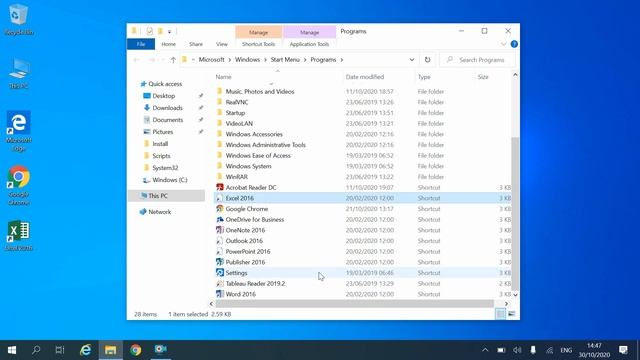Select the PowerPoint 2016 shortcut
The height and width of the screenshot is (360, 640).
click(x=362, y=251)
